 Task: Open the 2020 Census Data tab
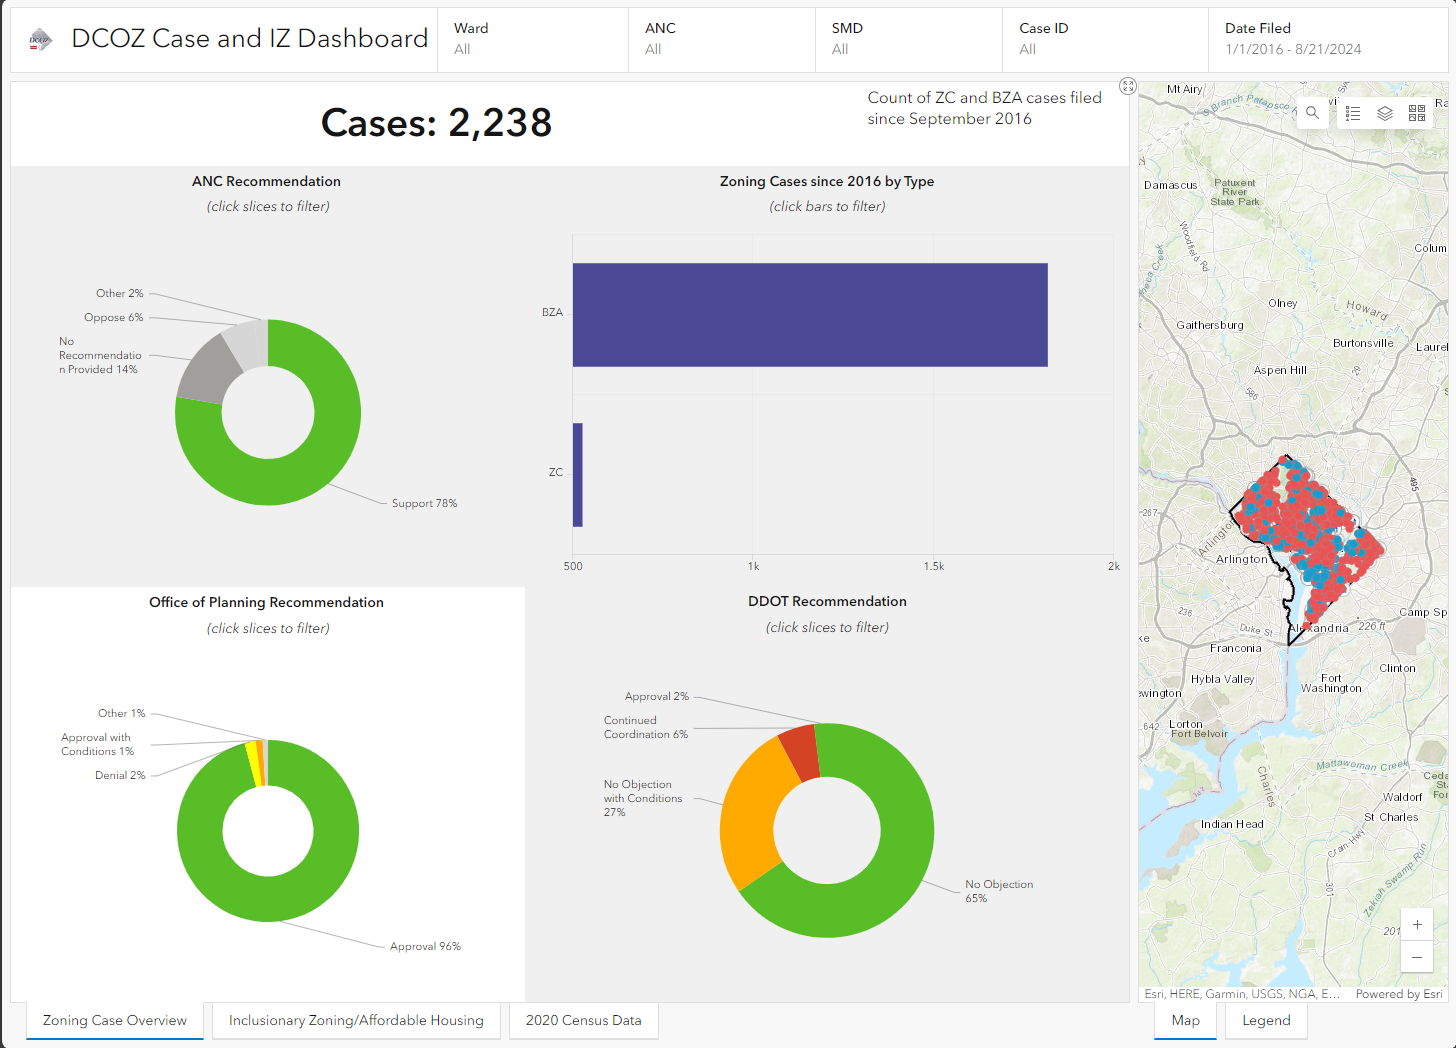click(583, 1020)
